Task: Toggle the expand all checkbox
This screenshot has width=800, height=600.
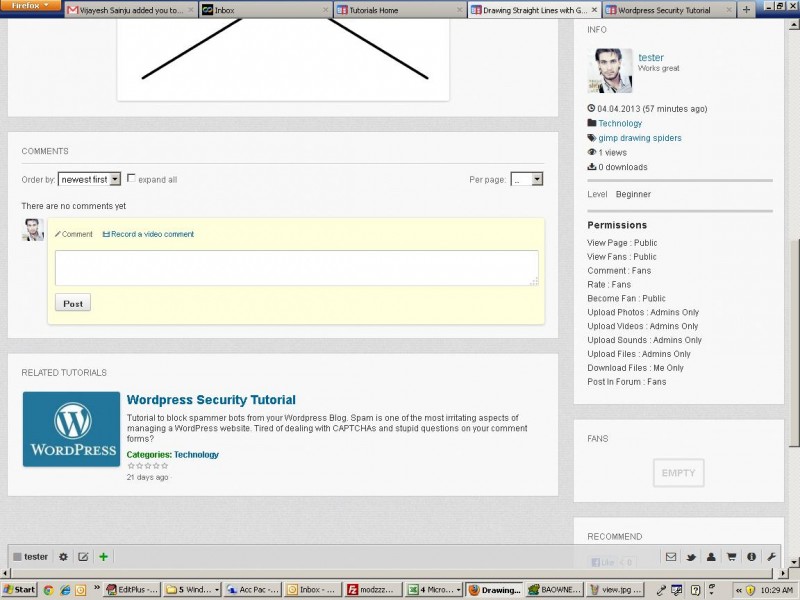Action: (x=131, y=178)
